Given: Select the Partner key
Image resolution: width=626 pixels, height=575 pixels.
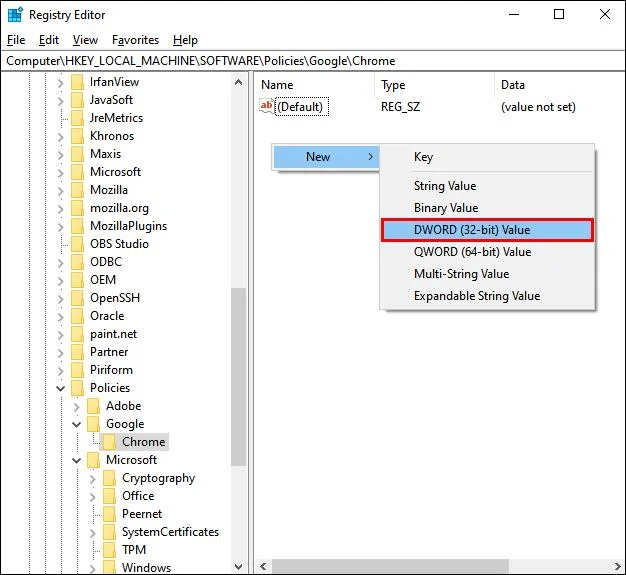Looking at the screenshot, I should [109, 352].
